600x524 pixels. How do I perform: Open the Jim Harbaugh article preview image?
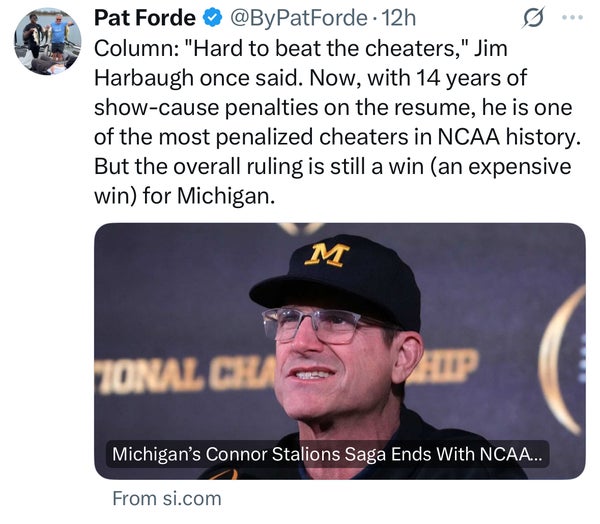[x=340, y=351]
